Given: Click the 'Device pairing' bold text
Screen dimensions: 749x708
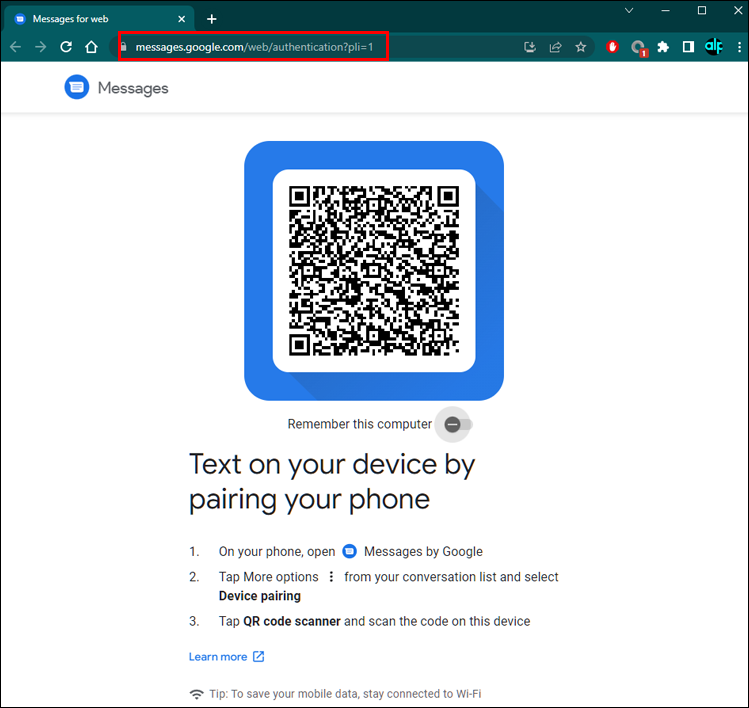Looking at the screenshot, I should tap(260, 596).
